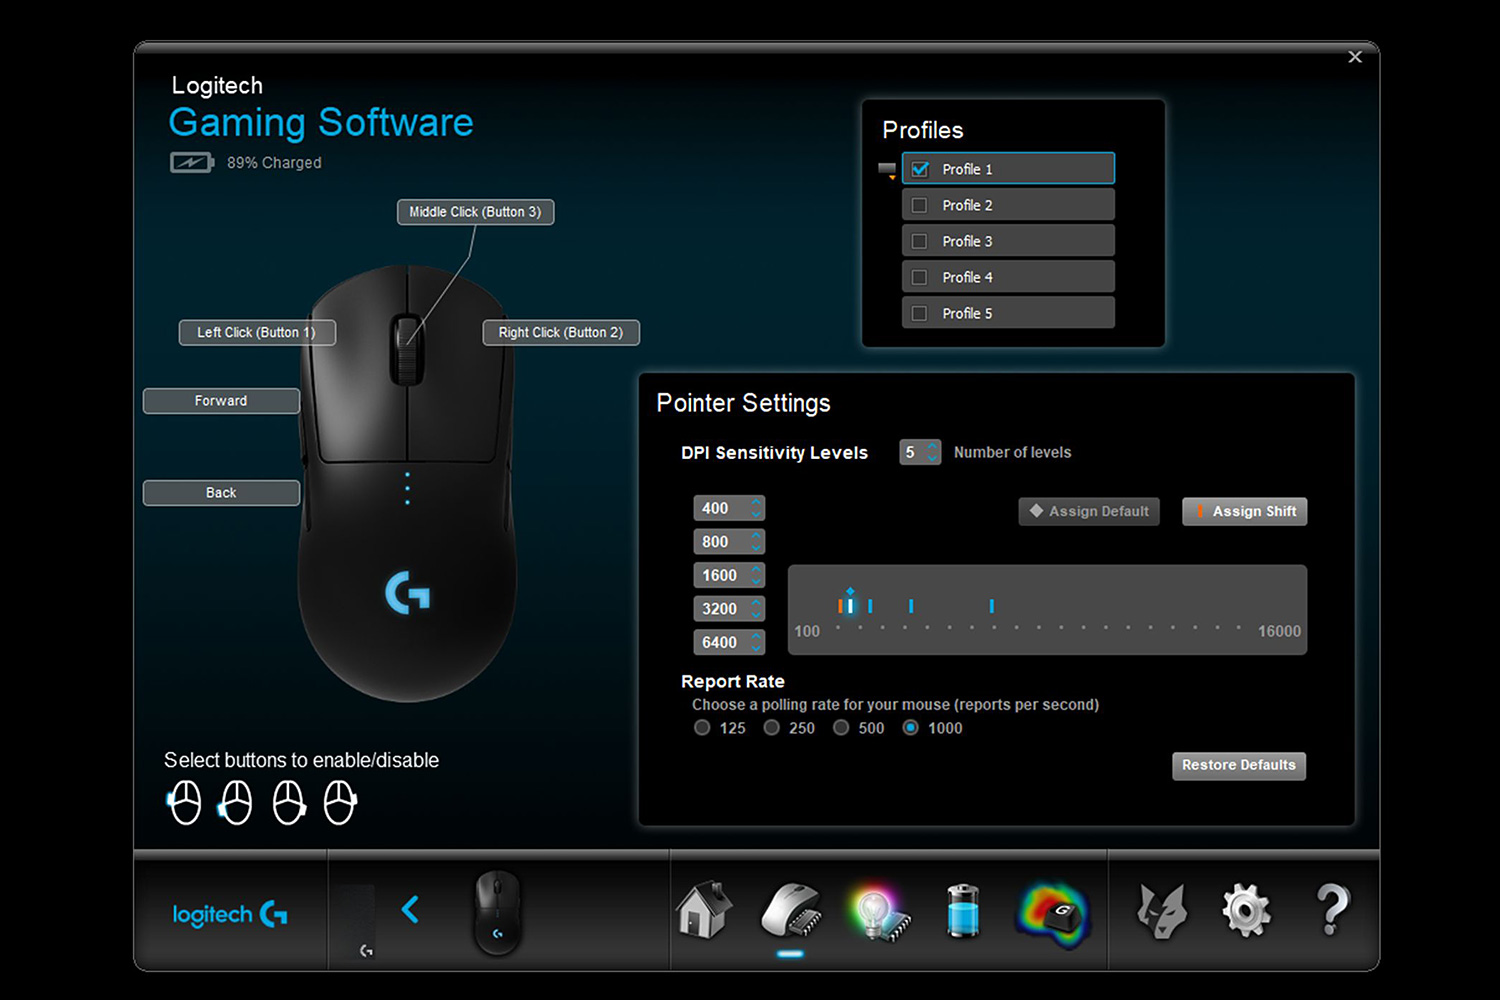This screenshot has width=1500, height=1000.
Task: Click the small profile indicator icon beside Profile 1
Action: click(887, 170)
